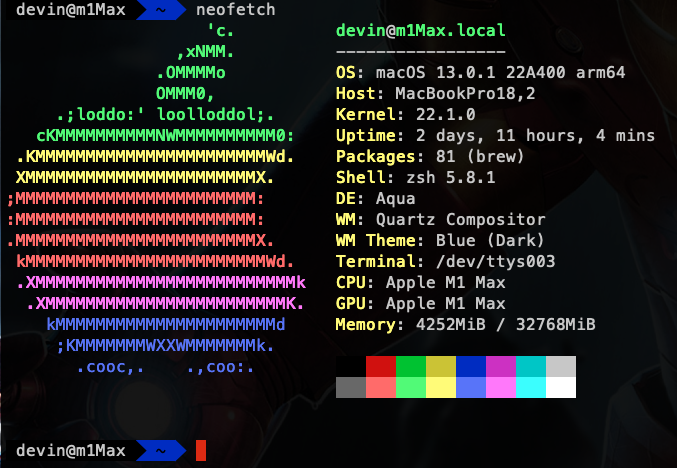Click the teal cyan block in top row
Viewport: 677px width, 468px height.
pyautogui.click(x=531, y=367)
